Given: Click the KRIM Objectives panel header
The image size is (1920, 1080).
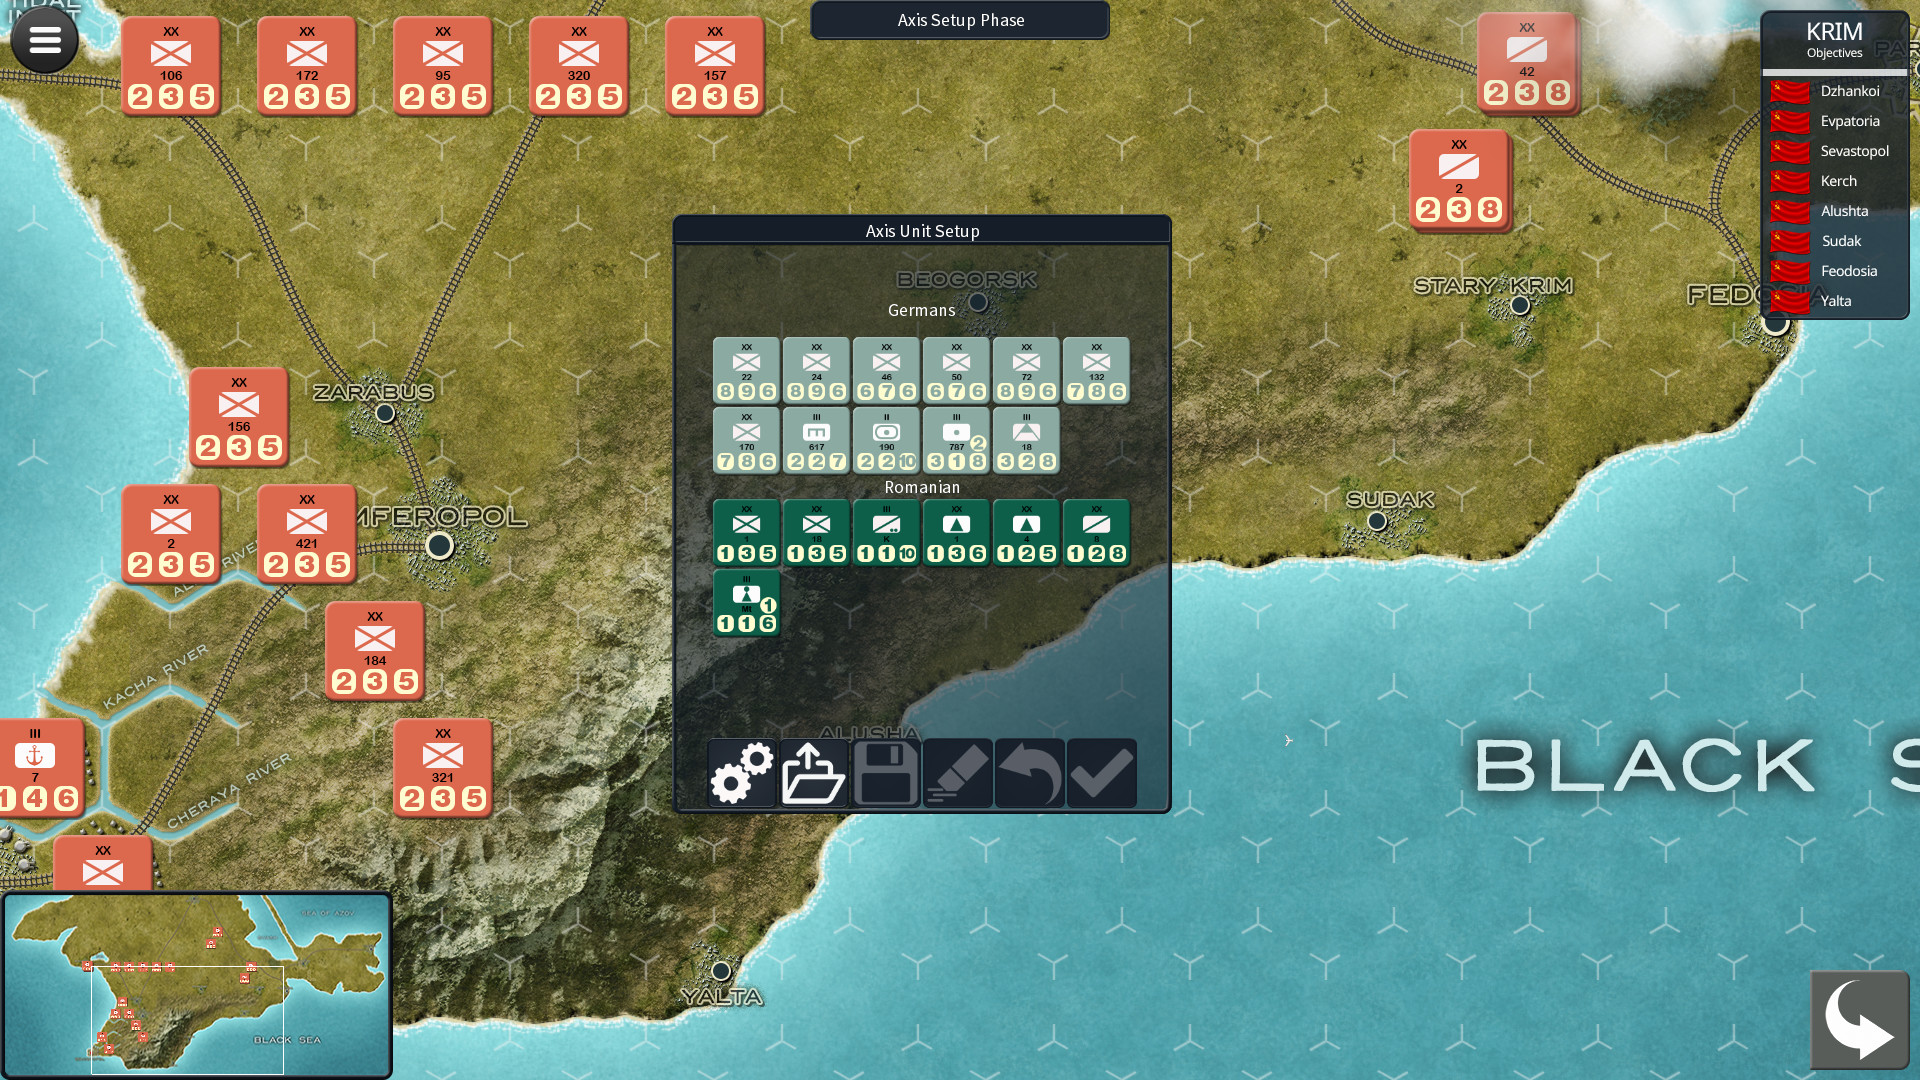Looking at the screenshot, I should click(1833, 38).
